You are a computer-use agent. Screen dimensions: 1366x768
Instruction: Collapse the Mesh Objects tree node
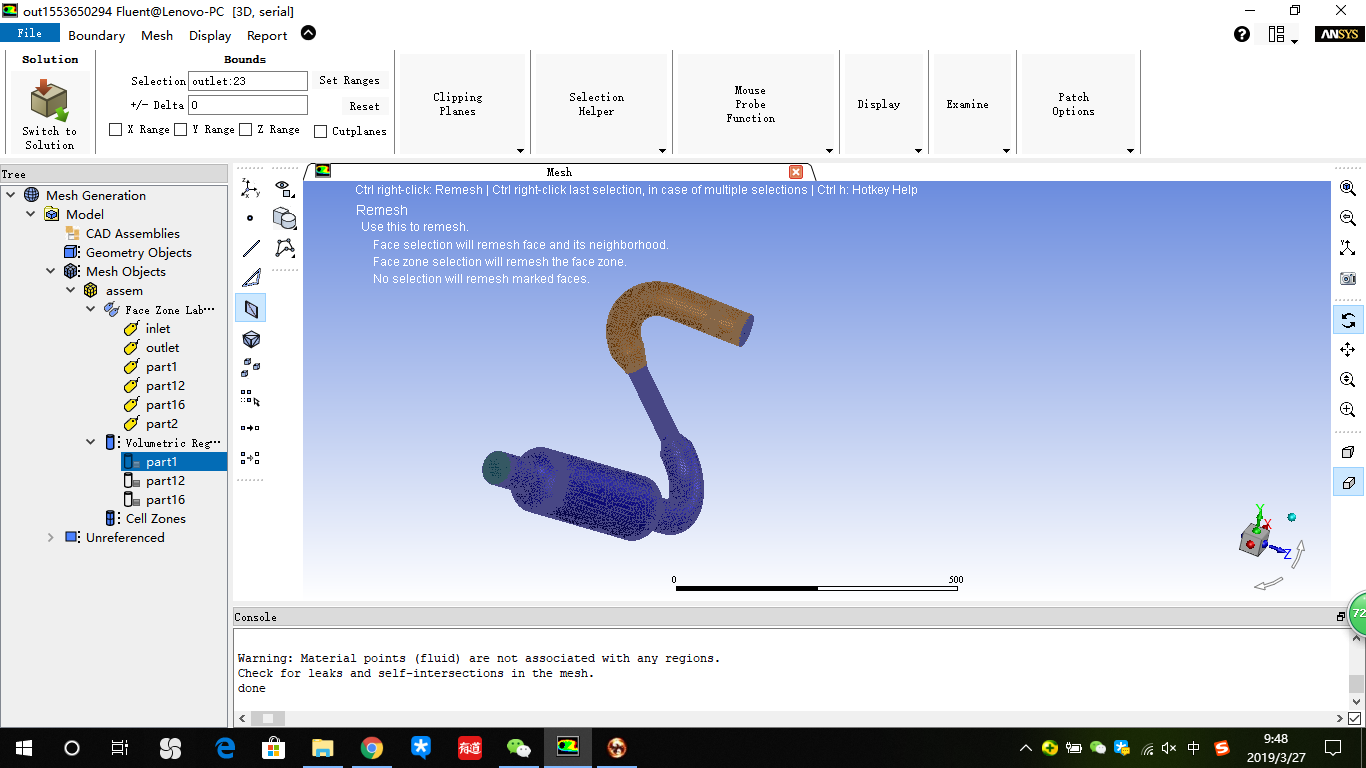click(50, 271)
